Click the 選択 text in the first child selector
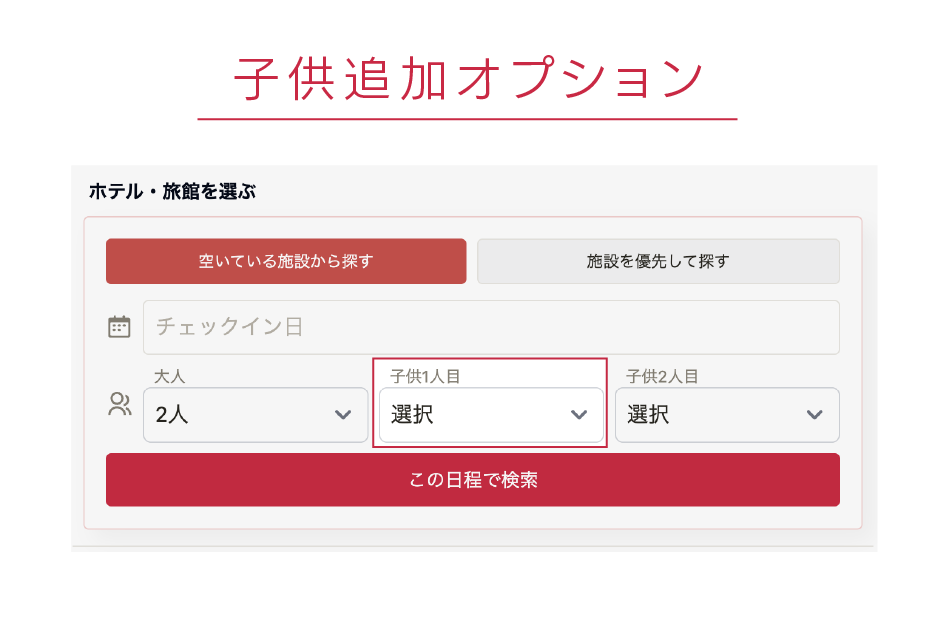 [412, 415]
